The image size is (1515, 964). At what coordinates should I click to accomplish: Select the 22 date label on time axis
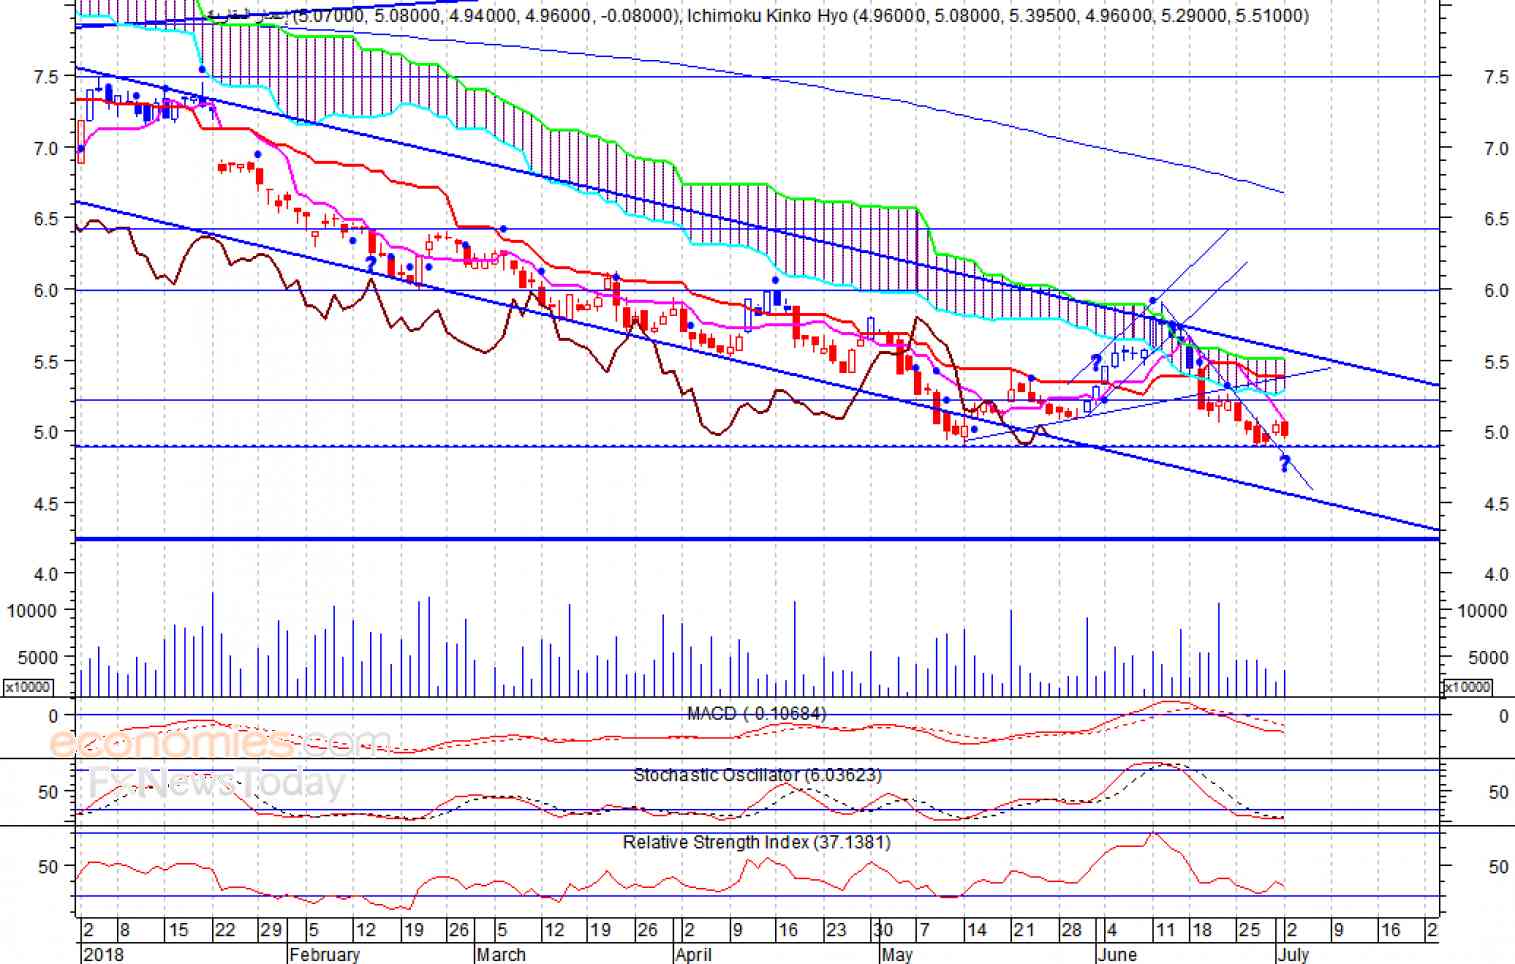click(x=225, y=930)
